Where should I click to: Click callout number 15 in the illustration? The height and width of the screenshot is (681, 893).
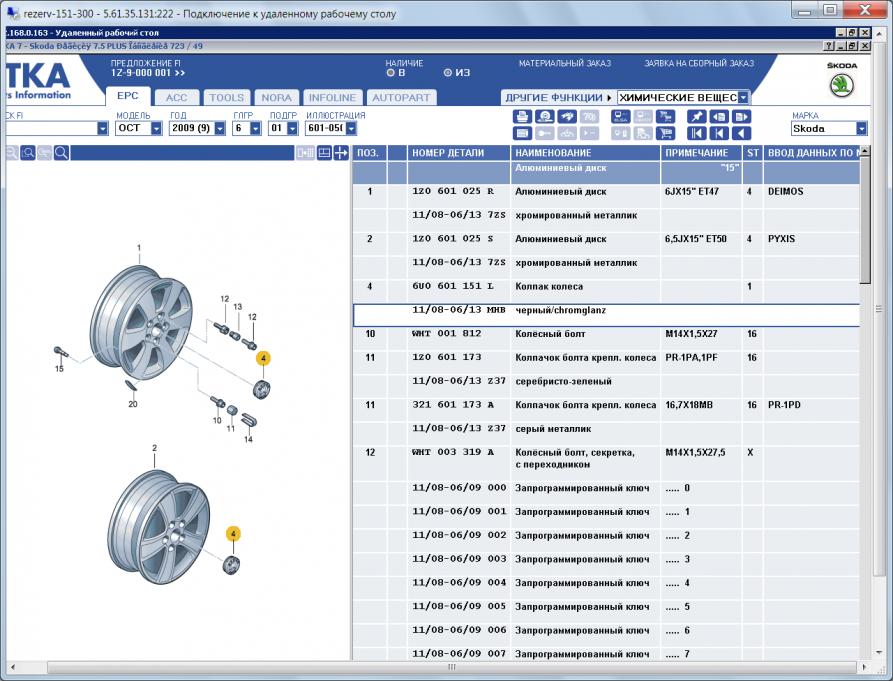59,369
